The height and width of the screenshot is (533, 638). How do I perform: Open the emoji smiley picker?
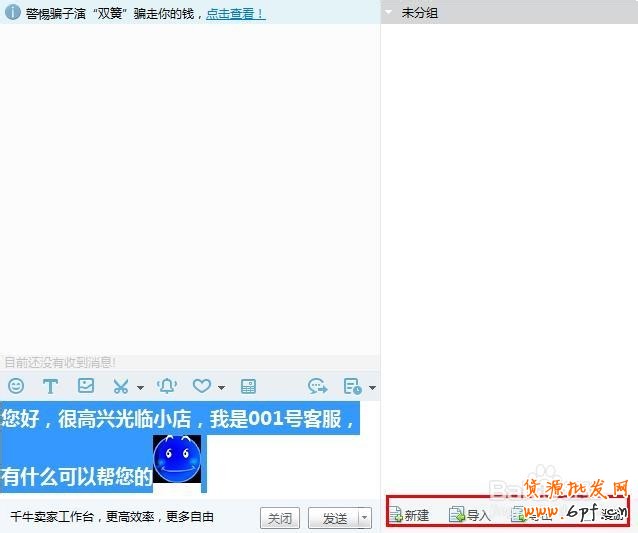coord(16,386)
